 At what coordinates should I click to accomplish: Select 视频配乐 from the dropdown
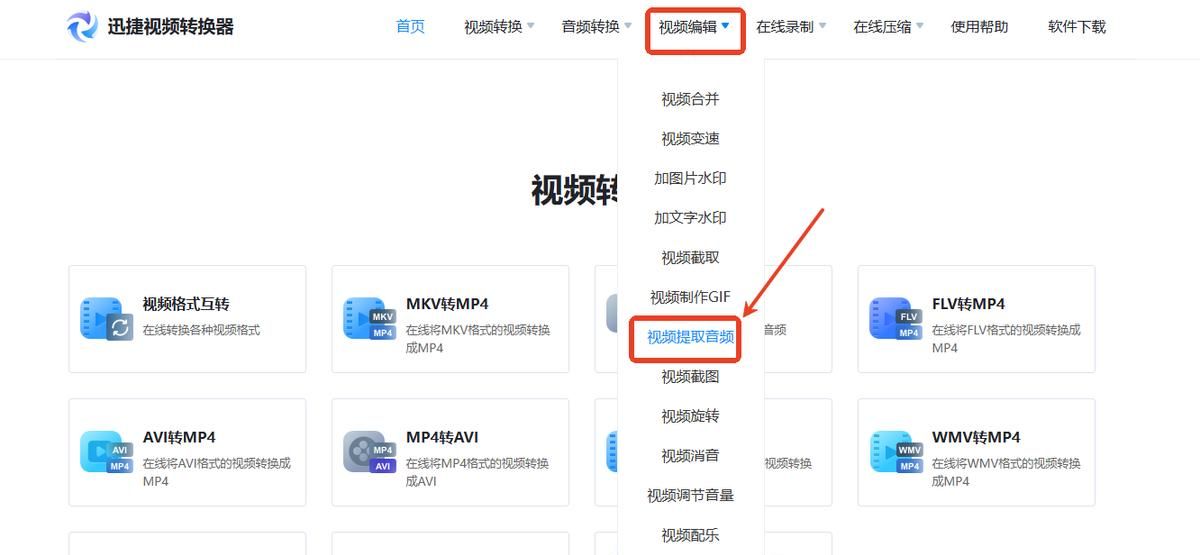[x=690, y=535]
